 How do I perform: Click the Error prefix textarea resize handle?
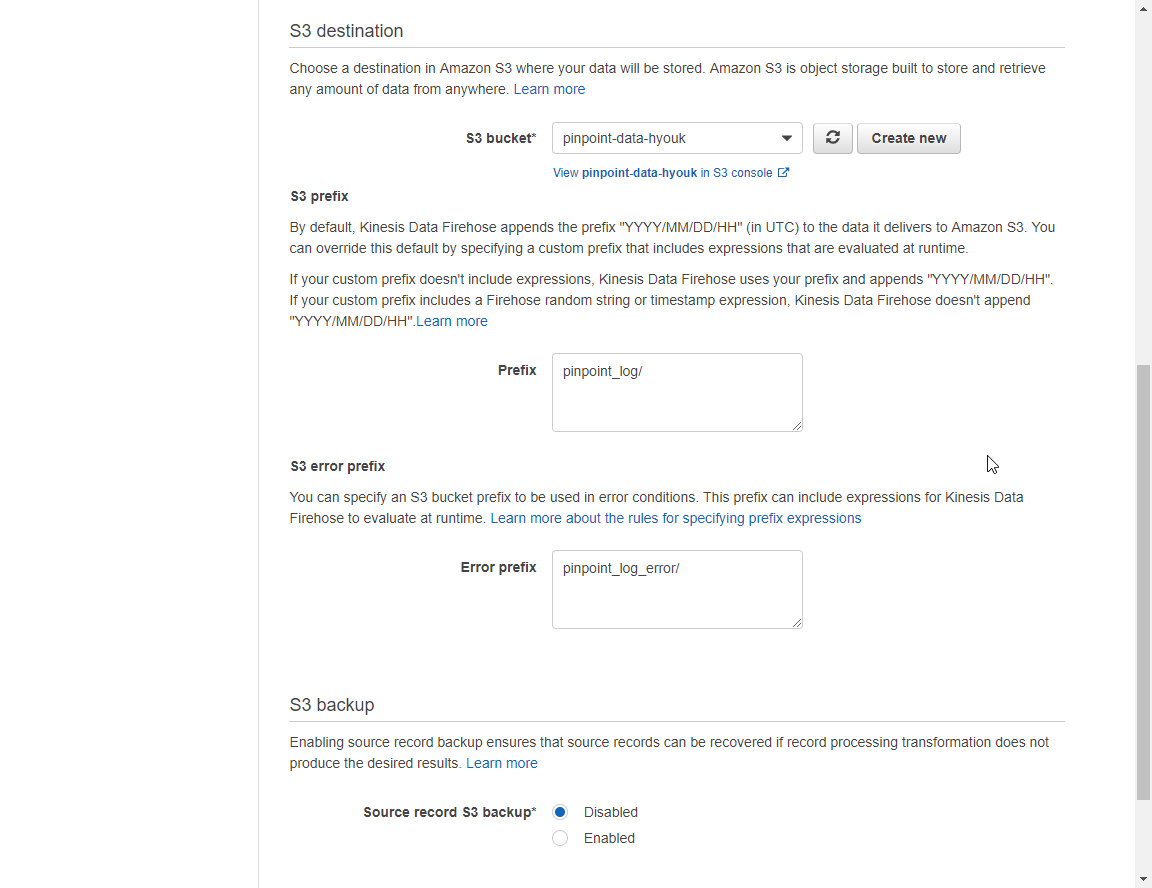click(x=796, y=622)
